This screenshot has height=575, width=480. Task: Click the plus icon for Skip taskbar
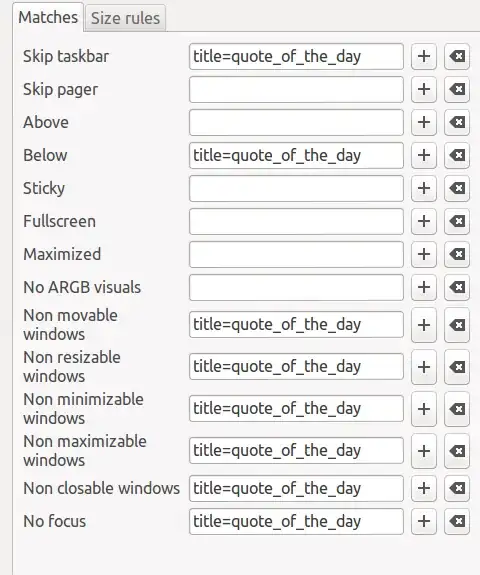click(424, 56)
